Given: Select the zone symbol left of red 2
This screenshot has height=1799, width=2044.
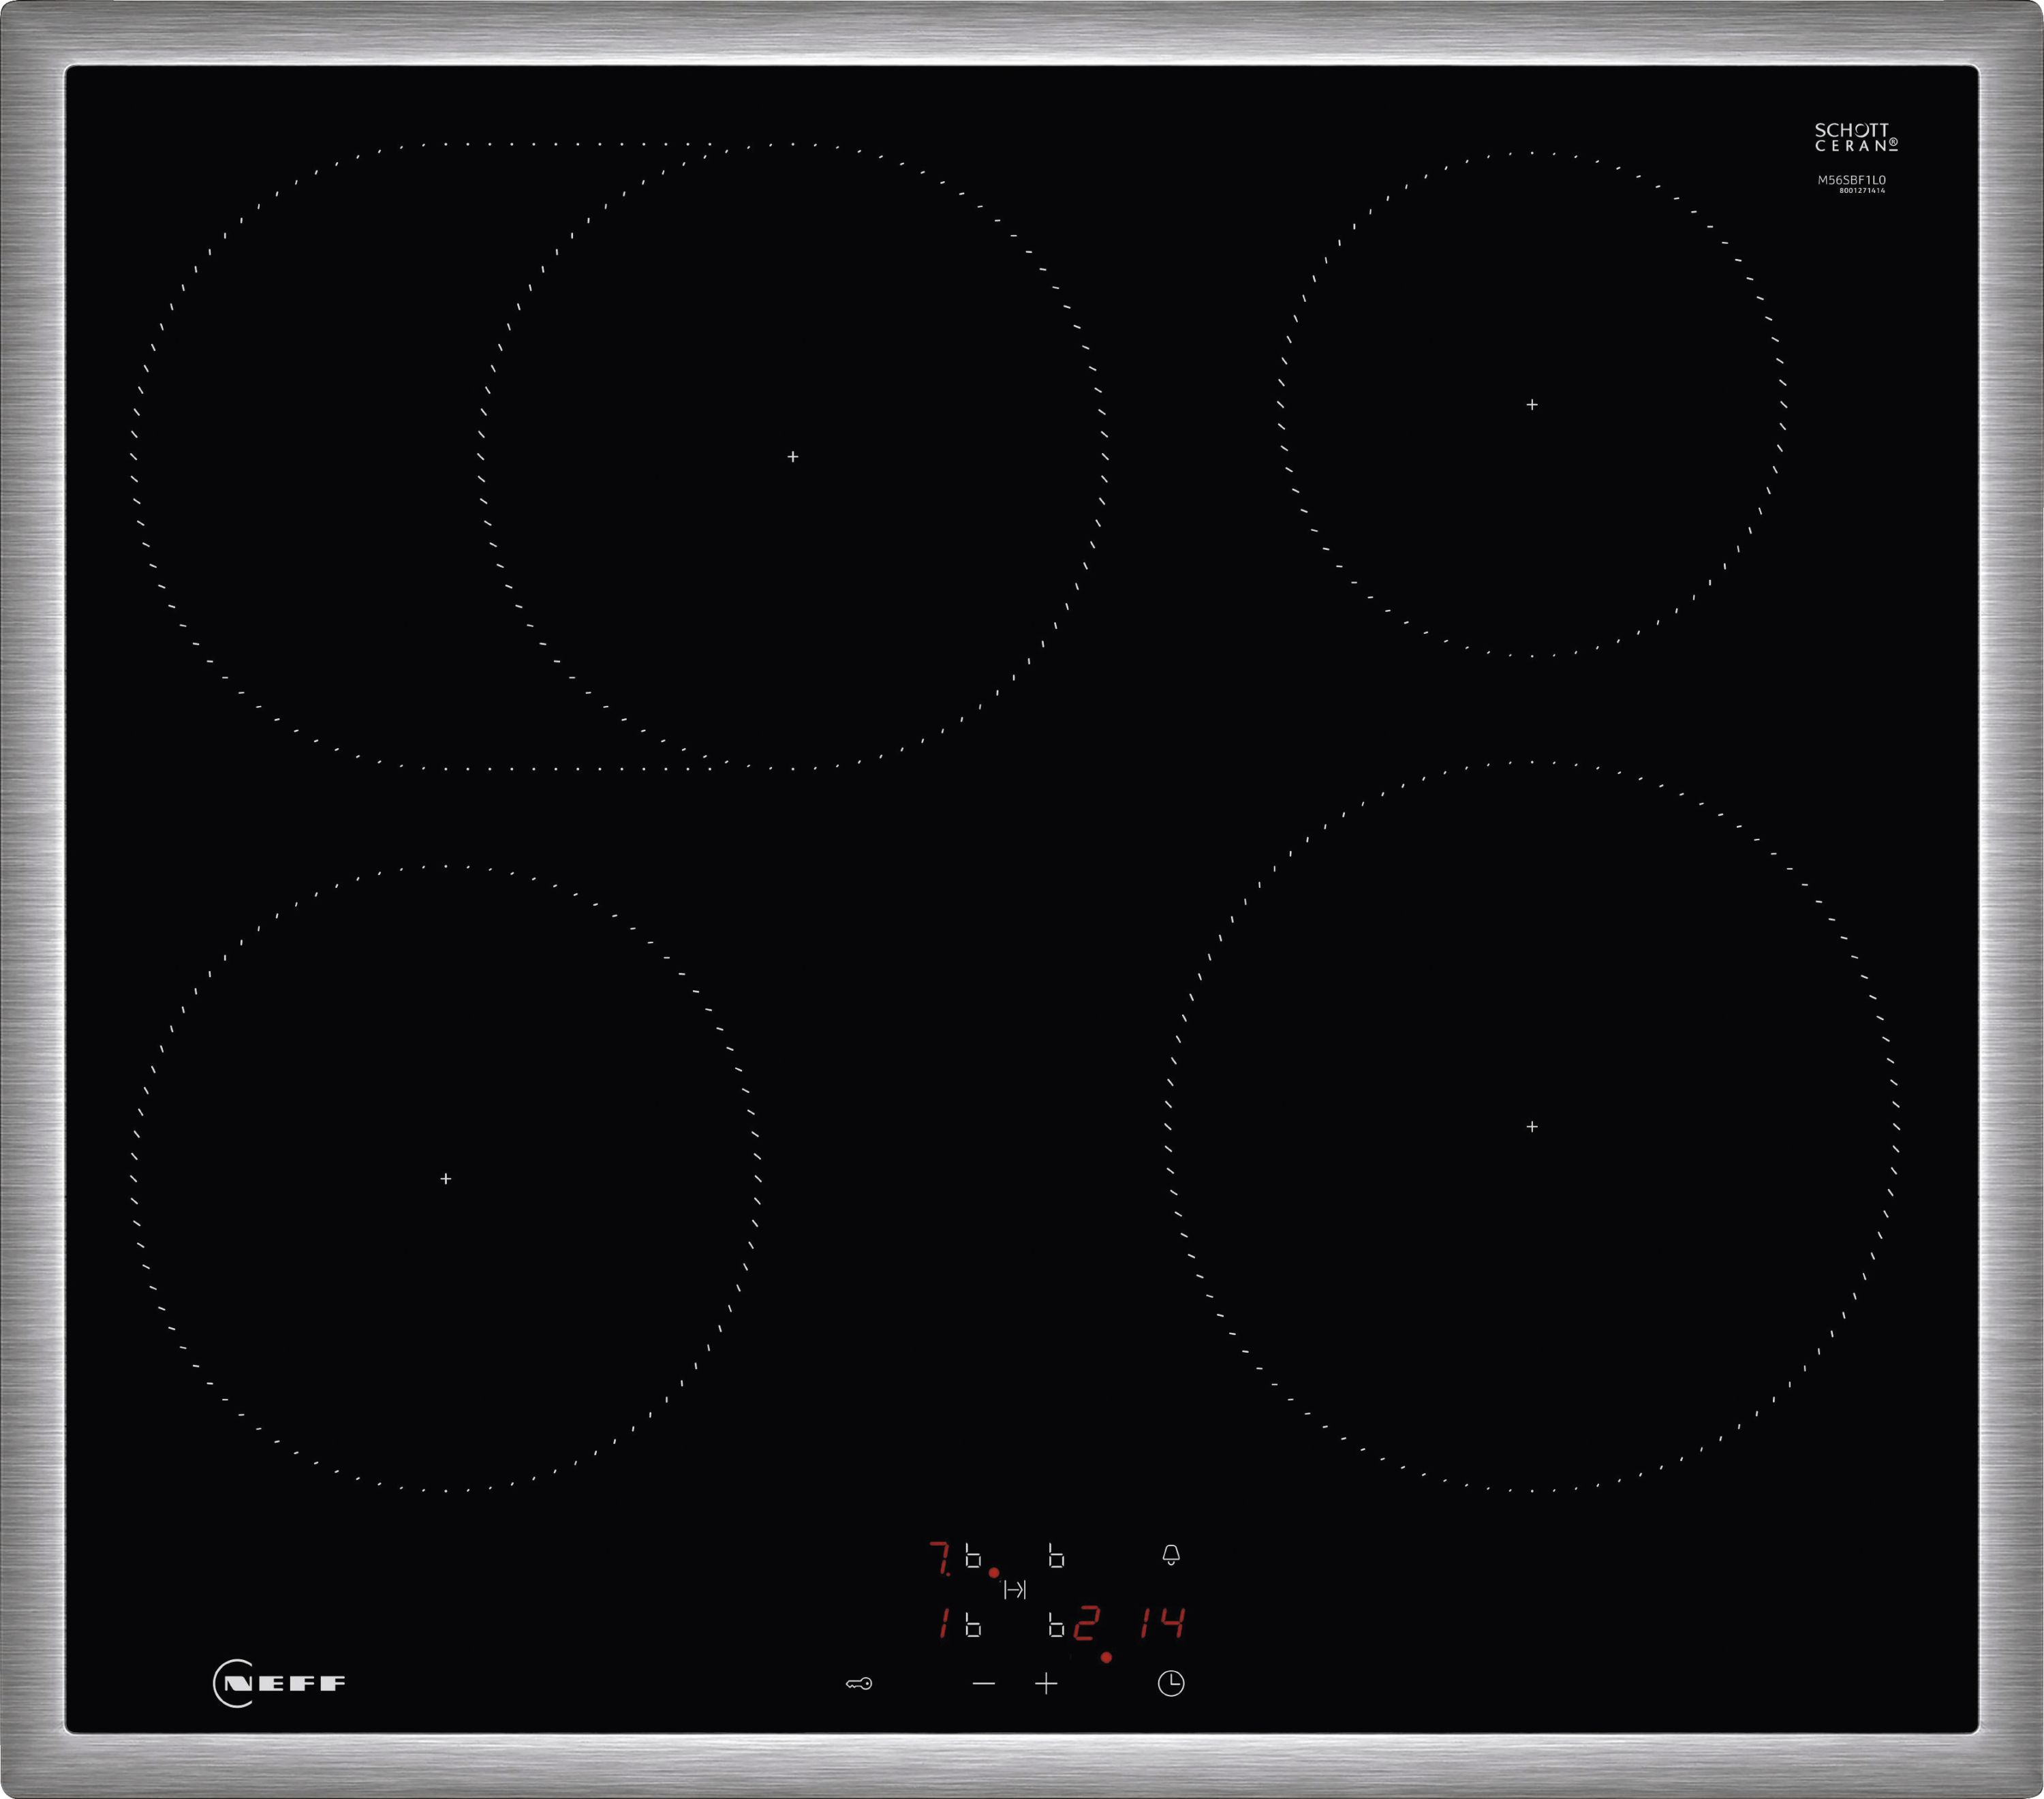Looking at the screenshot, I should (1056, 1625).
